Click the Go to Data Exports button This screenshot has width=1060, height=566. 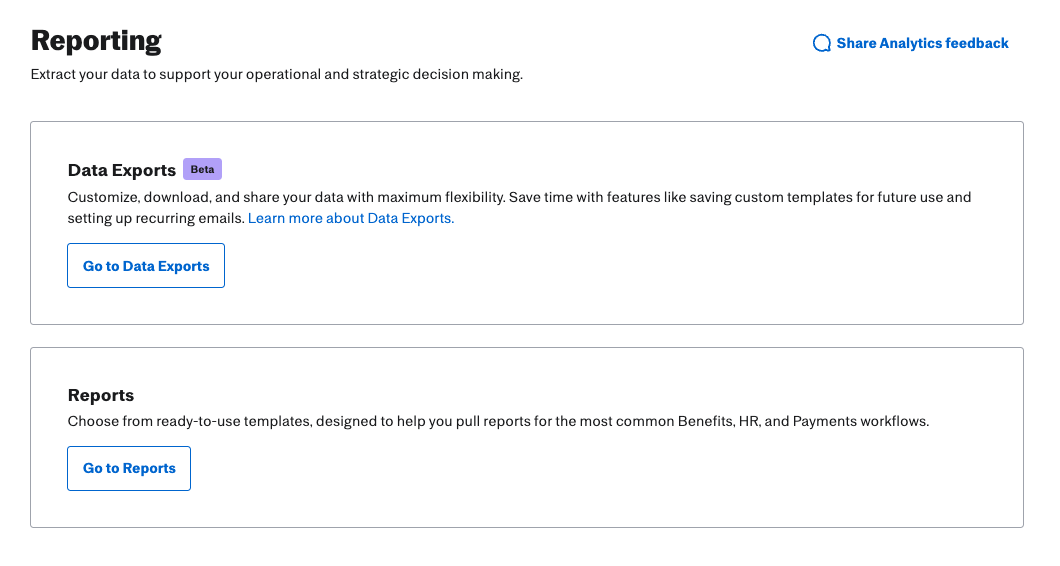[146, 266]
